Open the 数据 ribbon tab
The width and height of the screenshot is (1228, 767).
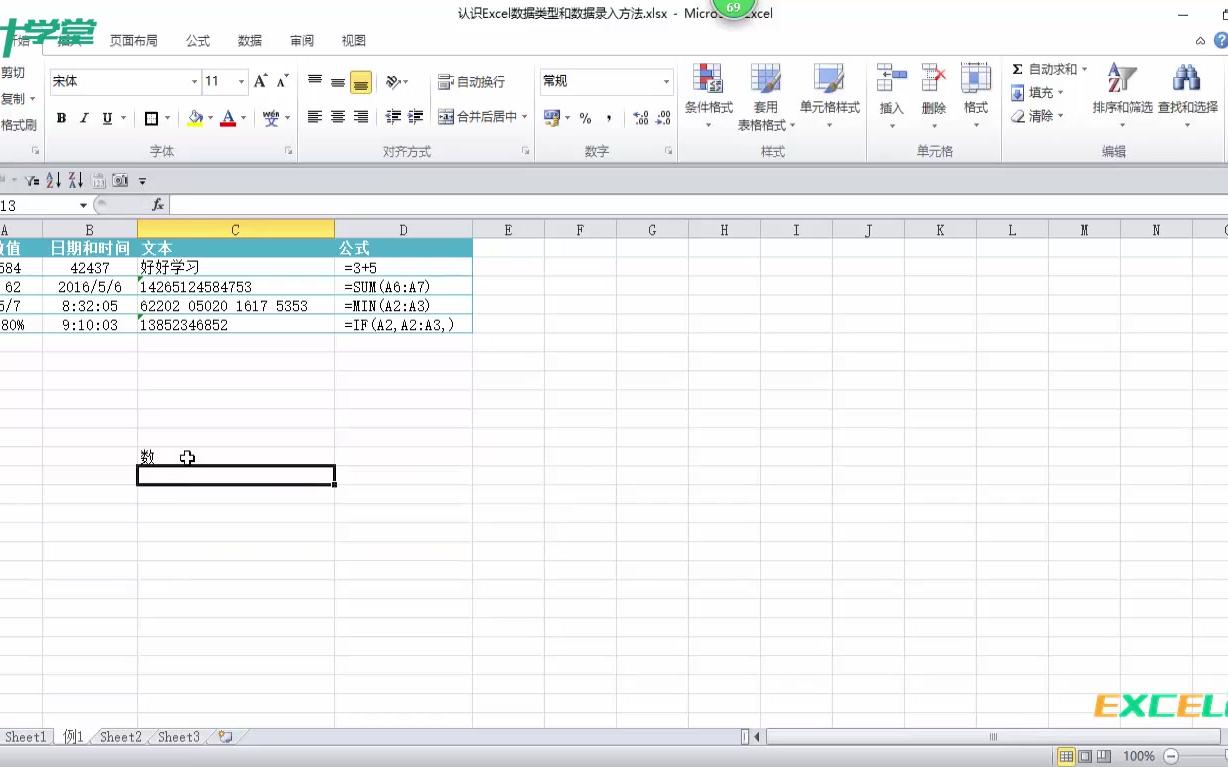point(250,40)
